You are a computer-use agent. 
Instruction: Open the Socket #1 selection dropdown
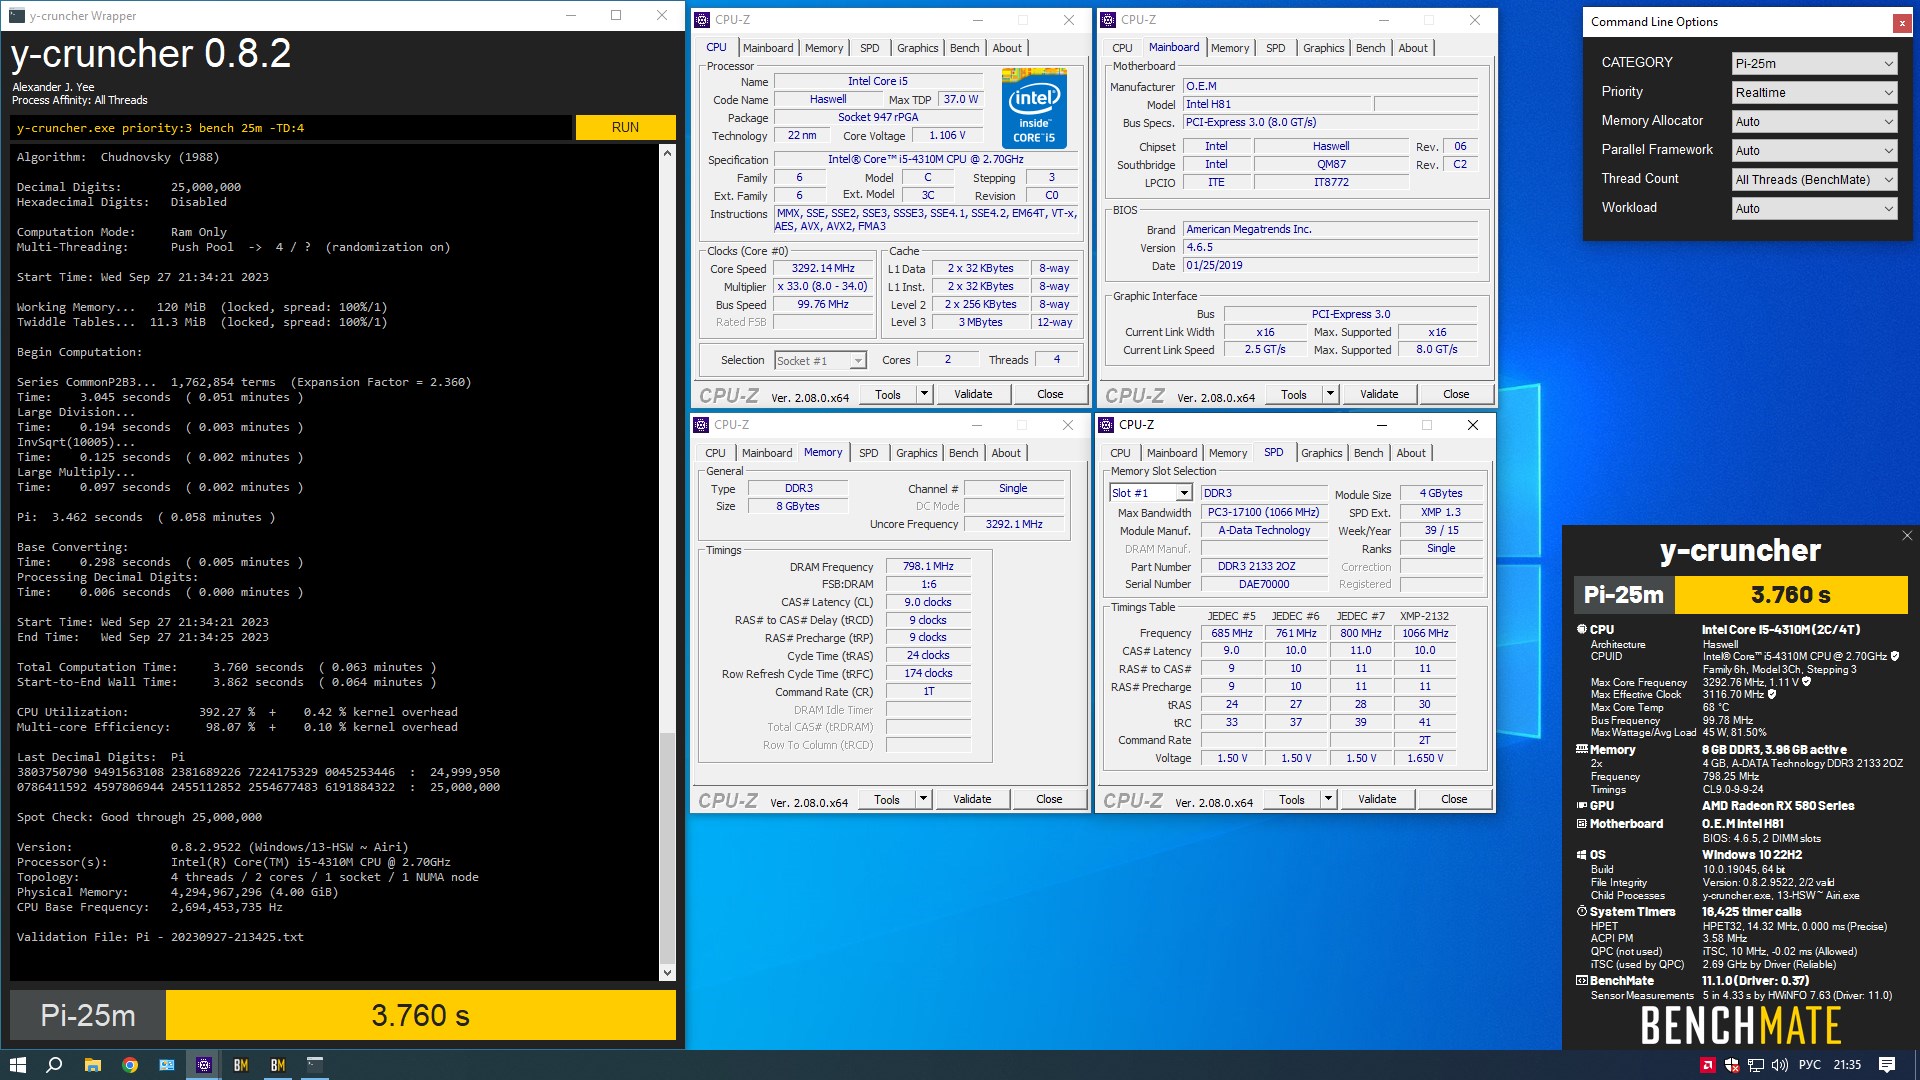(820, 360)
